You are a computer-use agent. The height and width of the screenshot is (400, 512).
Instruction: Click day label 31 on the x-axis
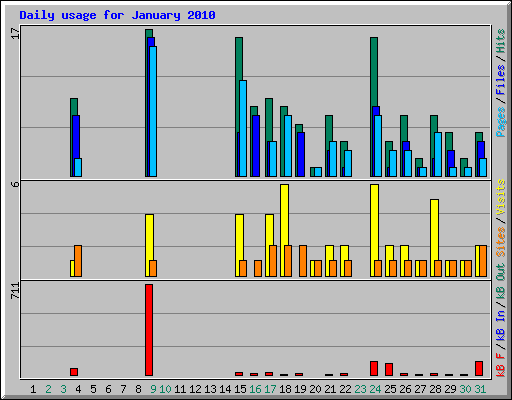pyautogui.click(x=480, y=389)
